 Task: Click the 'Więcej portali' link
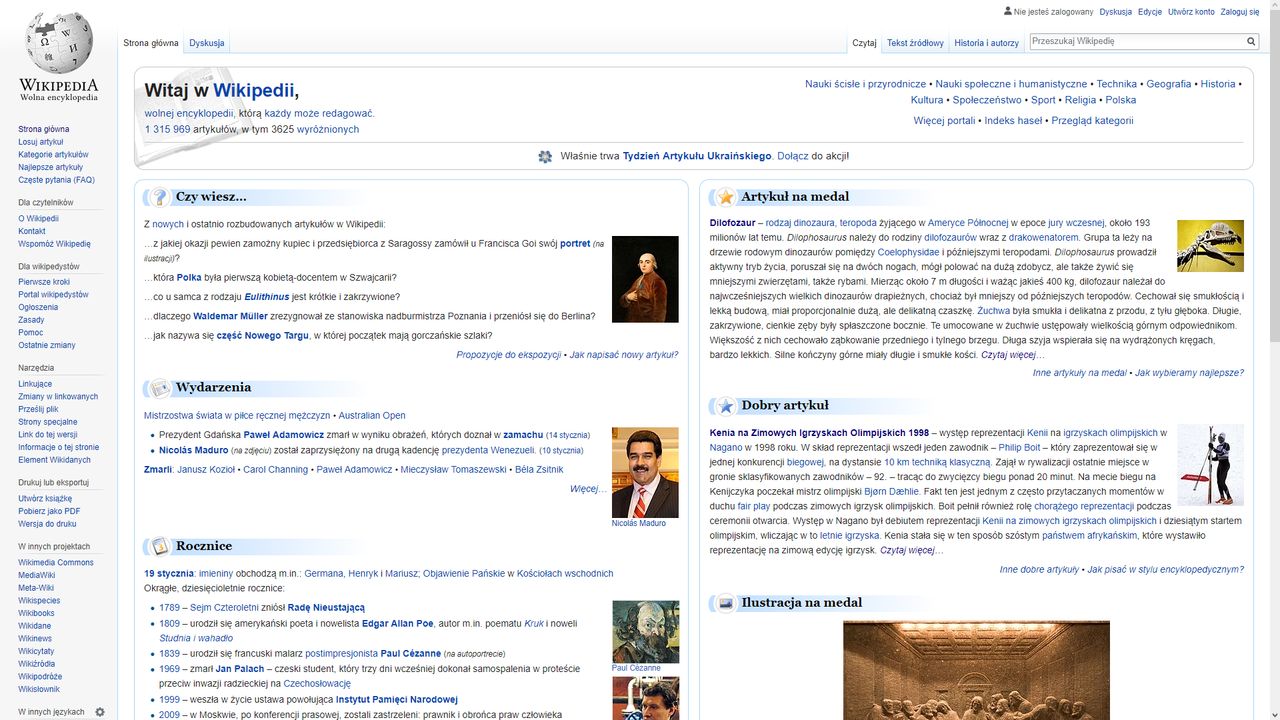point(944,120)
